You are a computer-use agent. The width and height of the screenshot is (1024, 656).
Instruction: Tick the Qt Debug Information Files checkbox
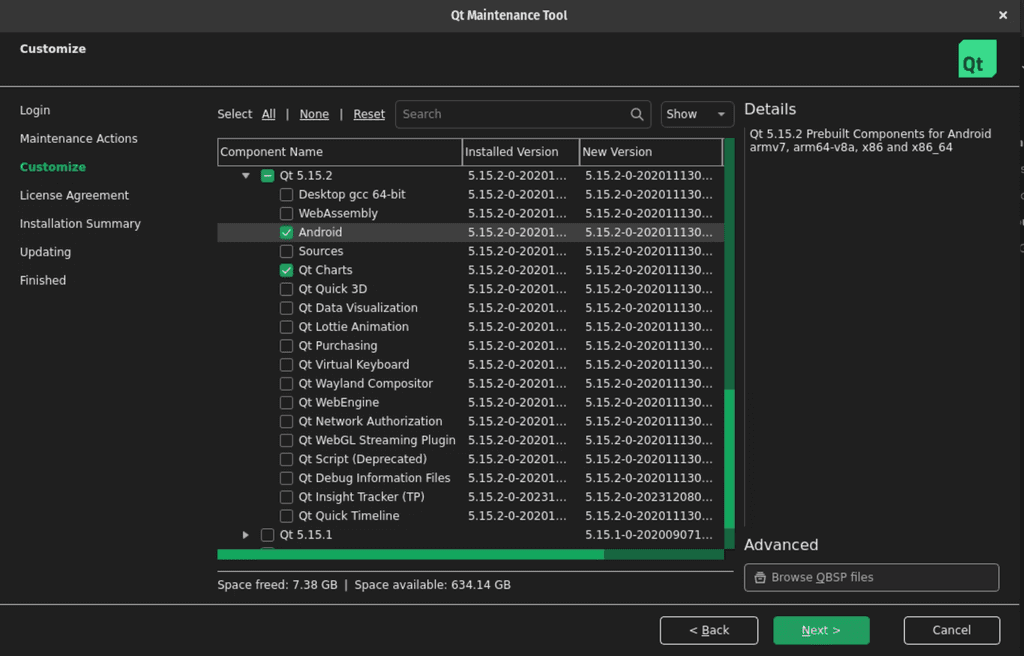(286, 479)
